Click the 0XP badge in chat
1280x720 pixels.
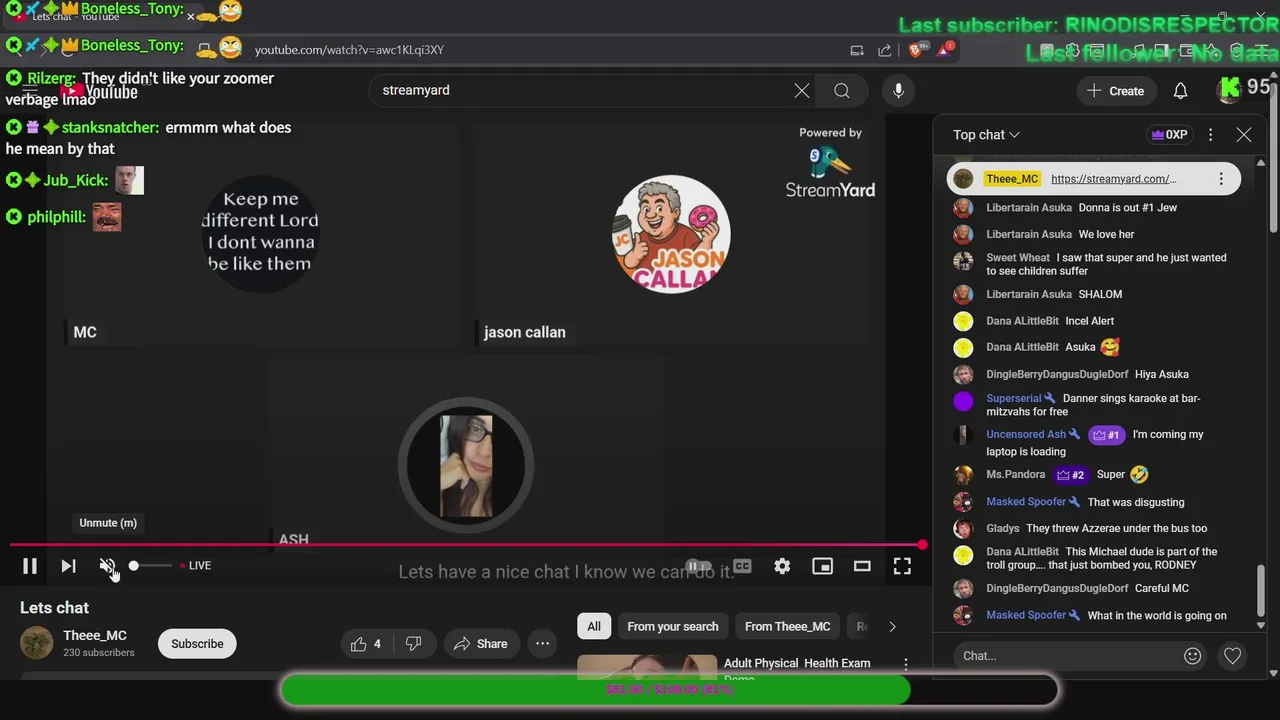coord(1169,135)
